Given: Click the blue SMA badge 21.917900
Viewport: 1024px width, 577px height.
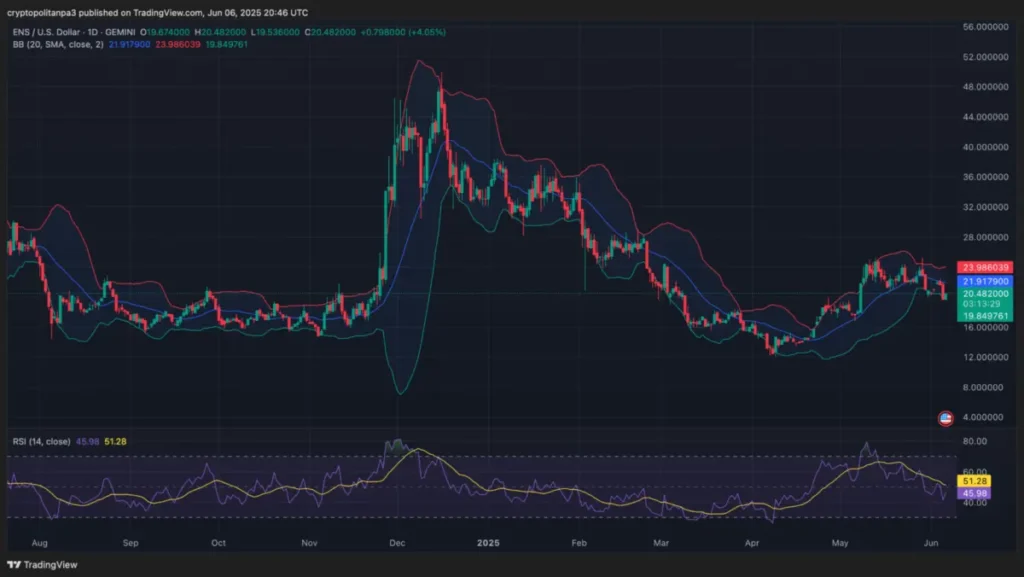Looking at the screenshot, I should (x=985, y=282).
